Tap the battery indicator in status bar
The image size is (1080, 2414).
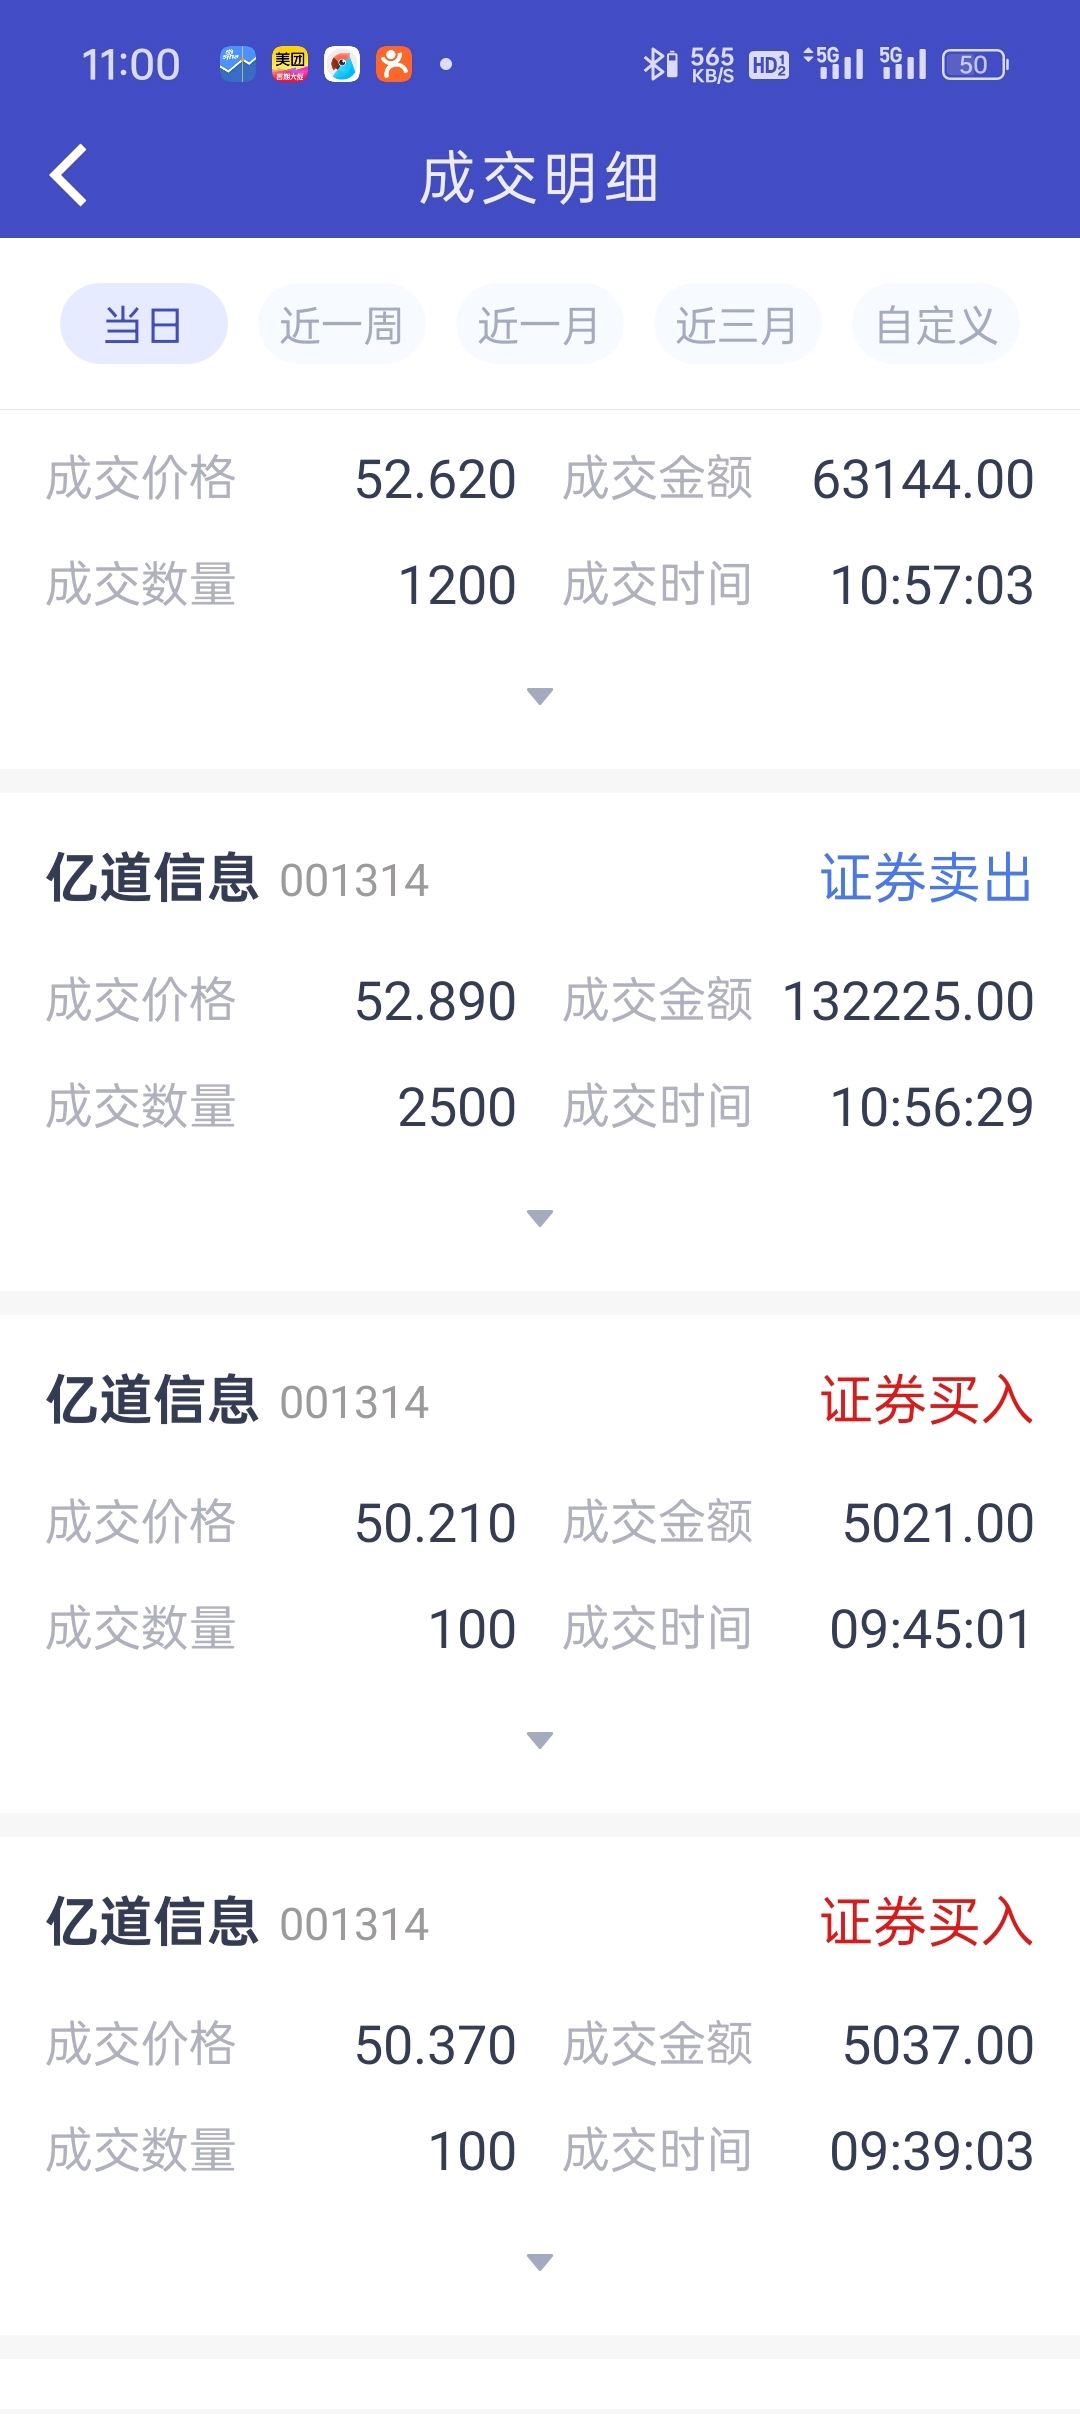[975, 65]
